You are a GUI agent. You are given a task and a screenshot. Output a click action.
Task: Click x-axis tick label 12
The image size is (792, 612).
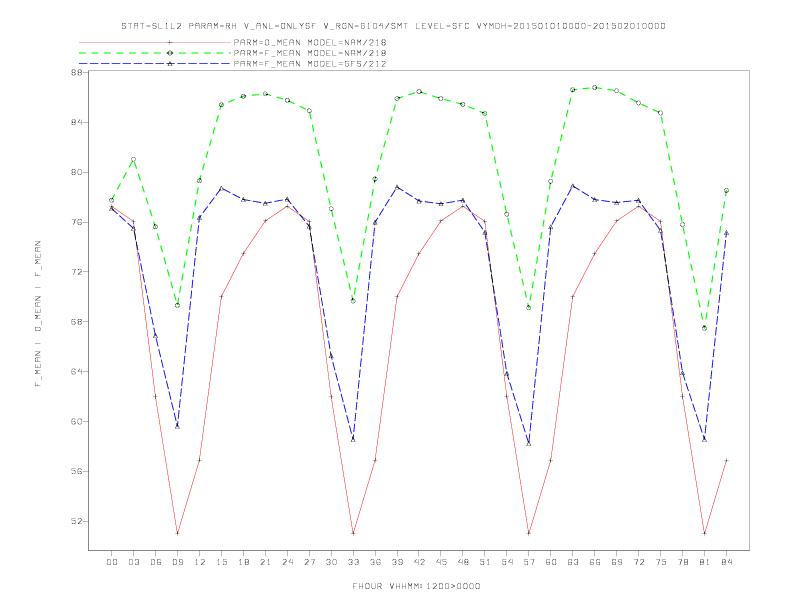pos(200,562)
